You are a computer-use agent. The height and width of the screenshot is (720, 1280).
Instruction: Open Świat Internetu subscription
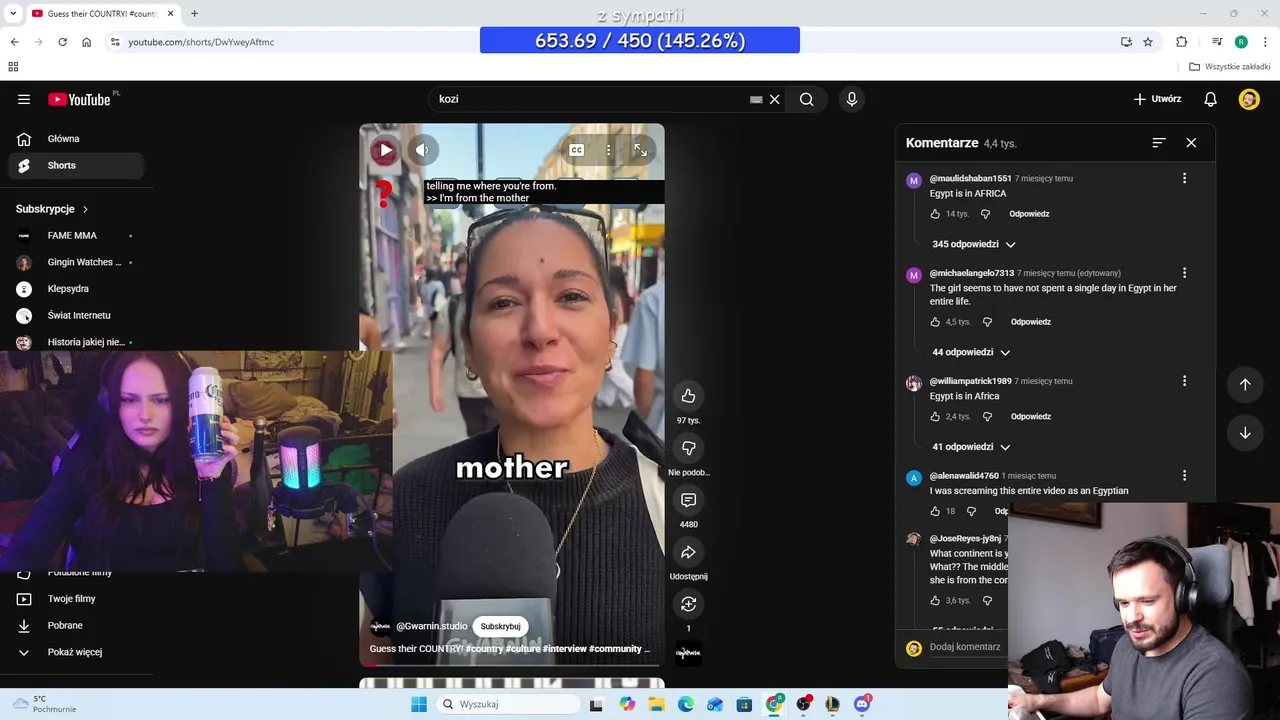[76, 315]
